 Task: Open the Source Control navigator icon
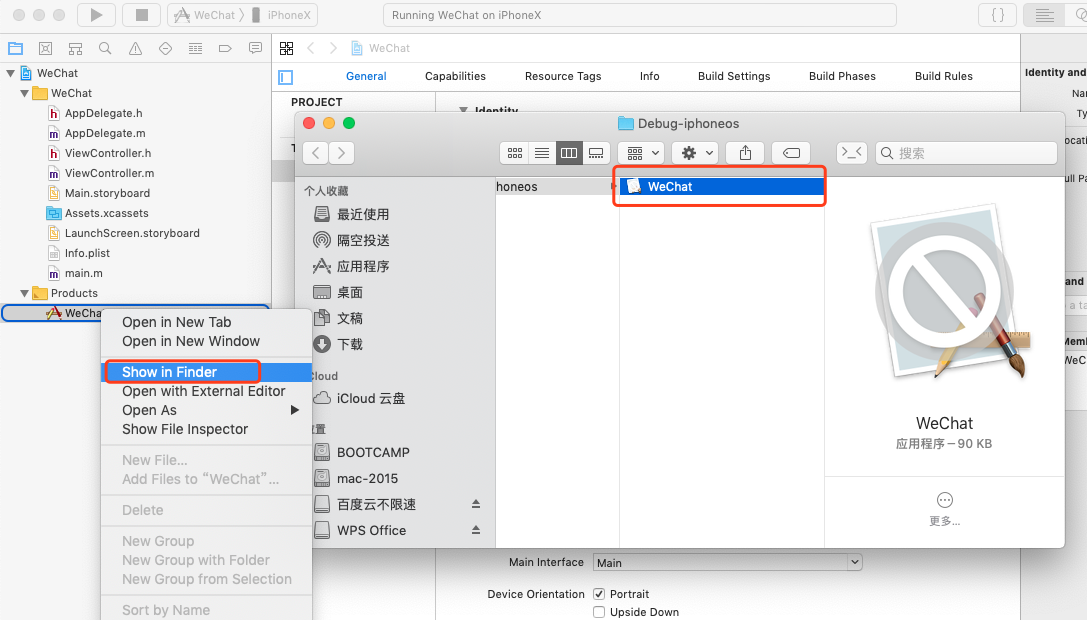[45, 48]
